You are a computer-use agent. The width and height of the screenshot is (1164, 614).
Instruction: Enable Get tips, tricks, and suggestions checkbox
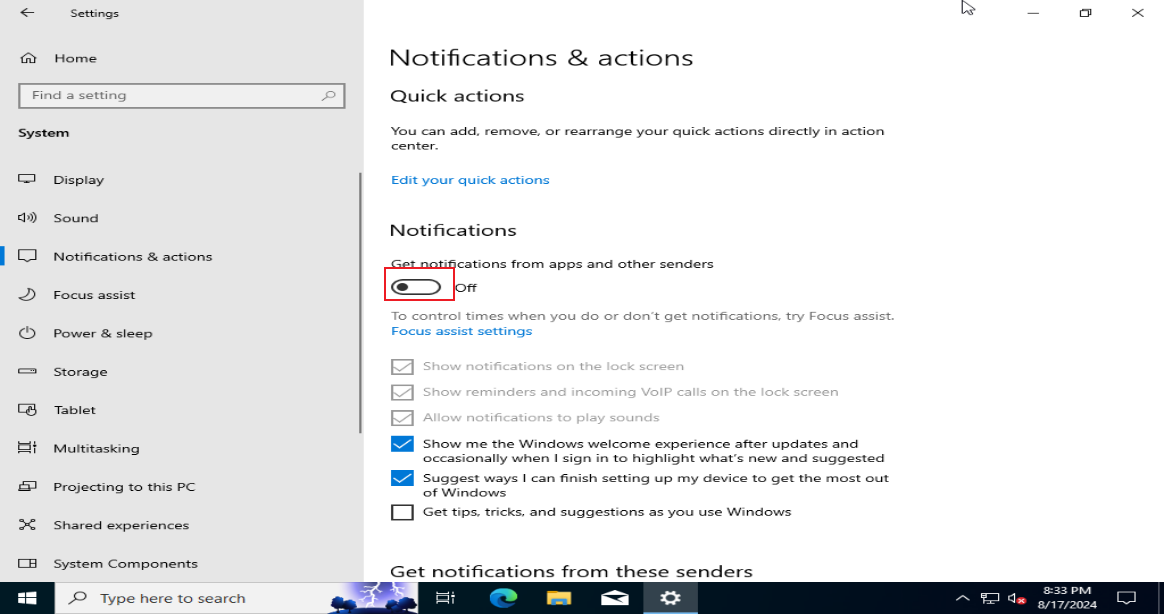[402, 512]
